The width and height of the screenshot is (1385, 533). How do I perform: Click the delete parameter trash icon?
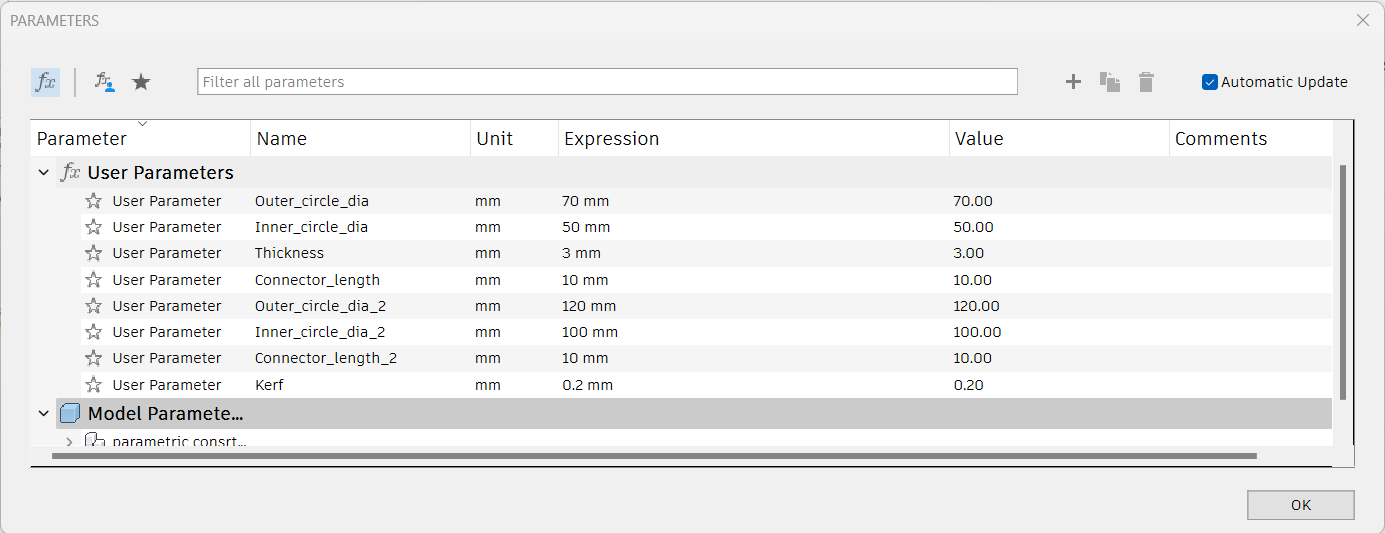(x=1146, y=82)
